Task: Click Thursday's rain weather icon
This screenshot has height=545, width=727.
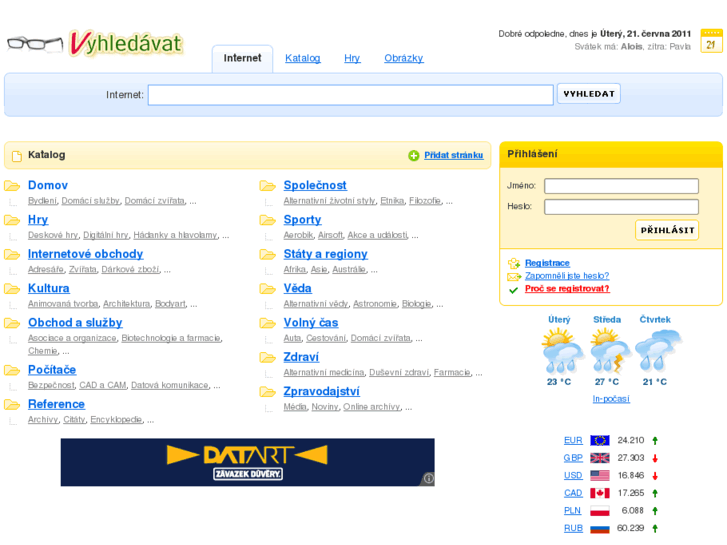Action: coord(657,351)
